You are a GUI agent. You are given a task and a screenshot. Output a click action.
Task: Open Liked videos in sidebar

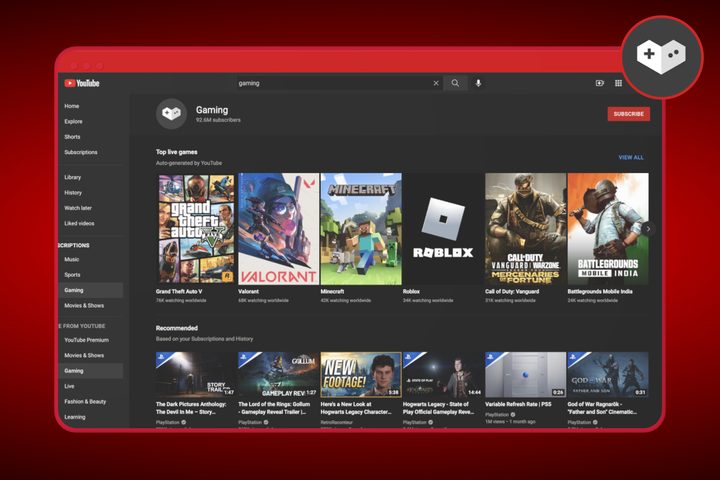coord(79,224)
